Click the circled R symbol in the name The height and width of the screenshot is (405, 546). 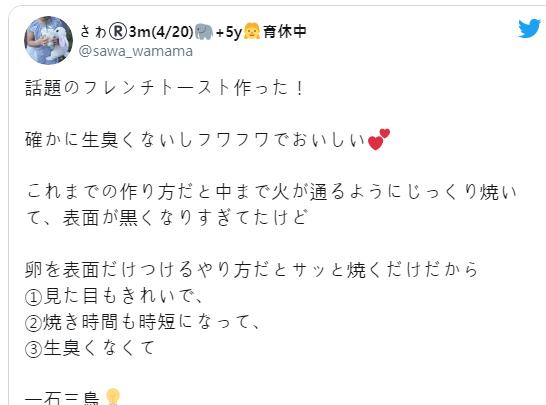118,32
